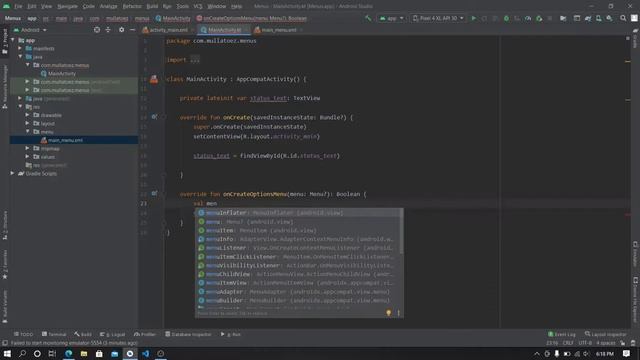Collapse the app module tree node
Image resolution: width=640 pixels, height=360 pixels.
[x=13, y=40]
